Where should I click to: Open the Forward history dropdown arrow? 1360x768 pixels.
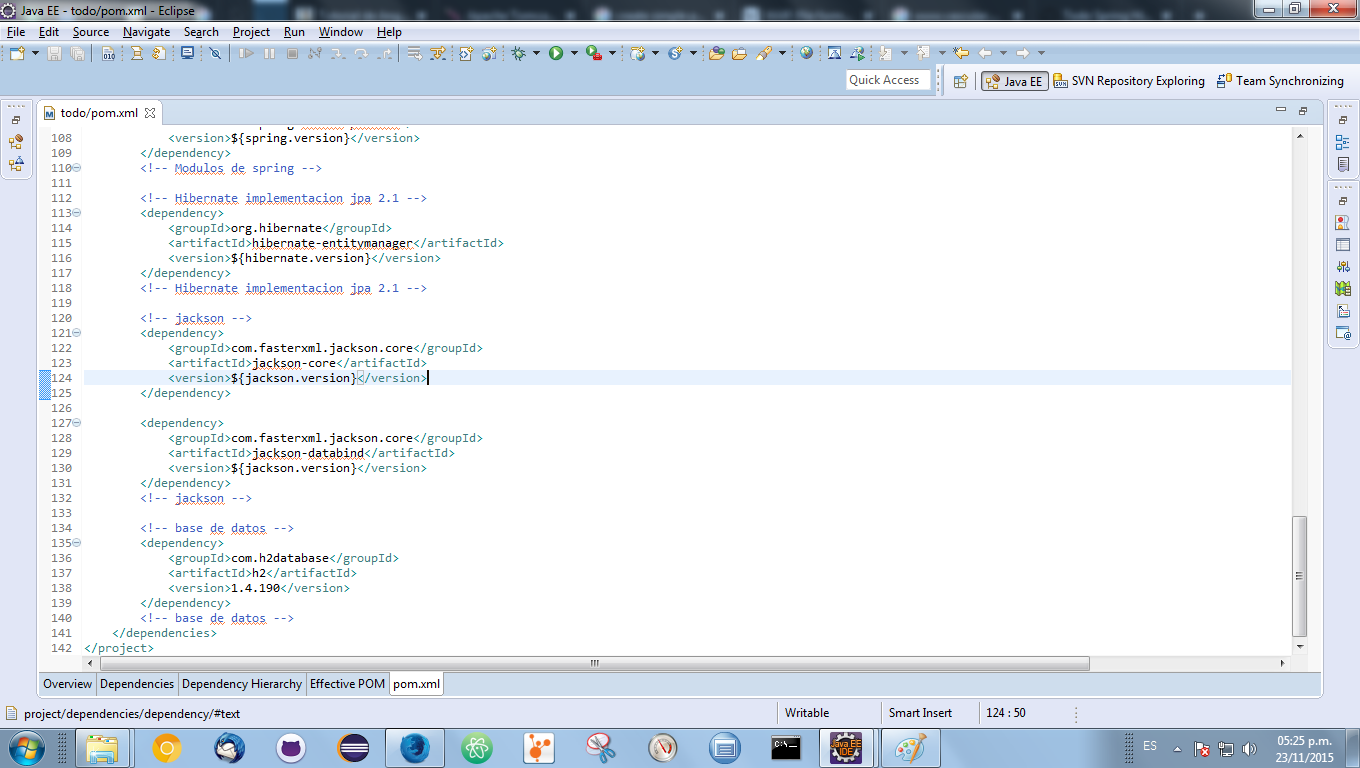click(1041, 53)
